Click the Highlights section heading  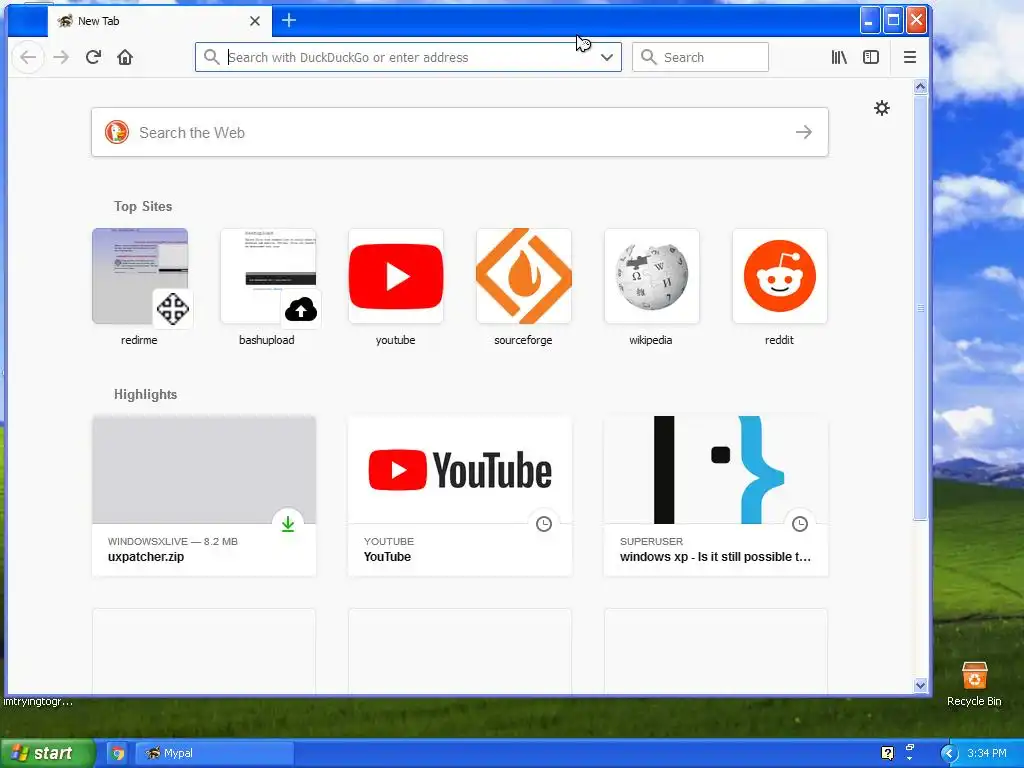click(146, 394)
